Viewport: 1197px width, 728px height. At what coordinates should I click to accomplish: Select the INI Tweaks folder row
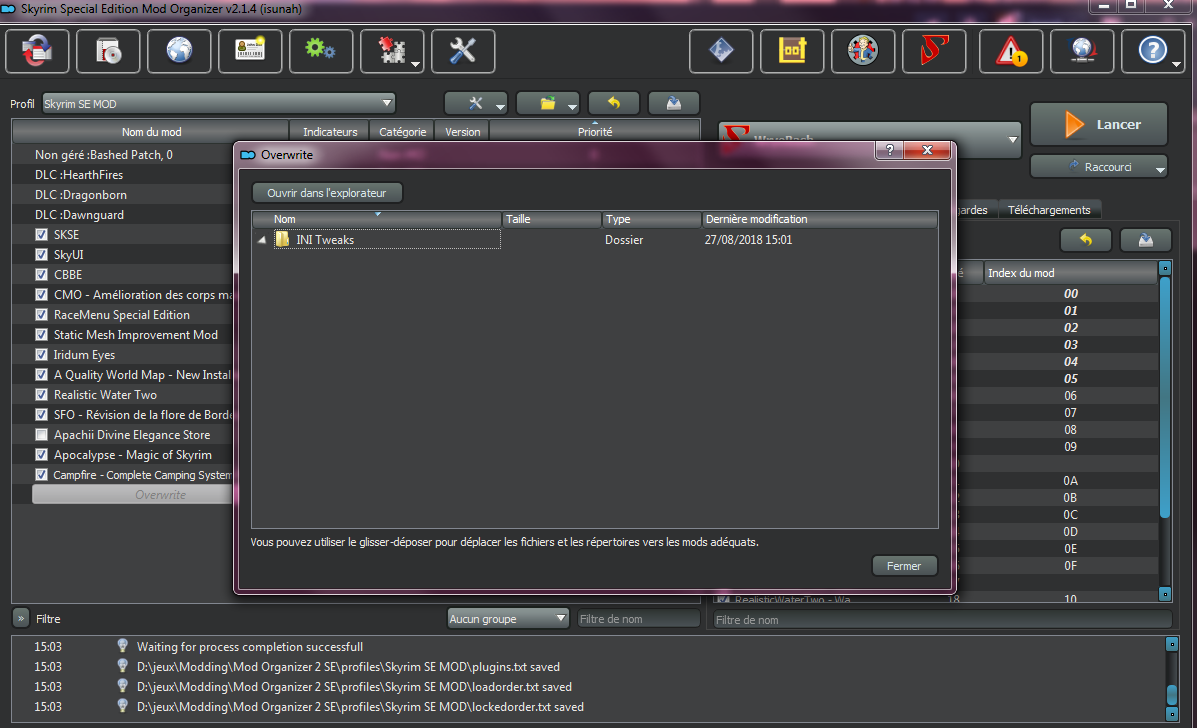[x=595, y=240]
